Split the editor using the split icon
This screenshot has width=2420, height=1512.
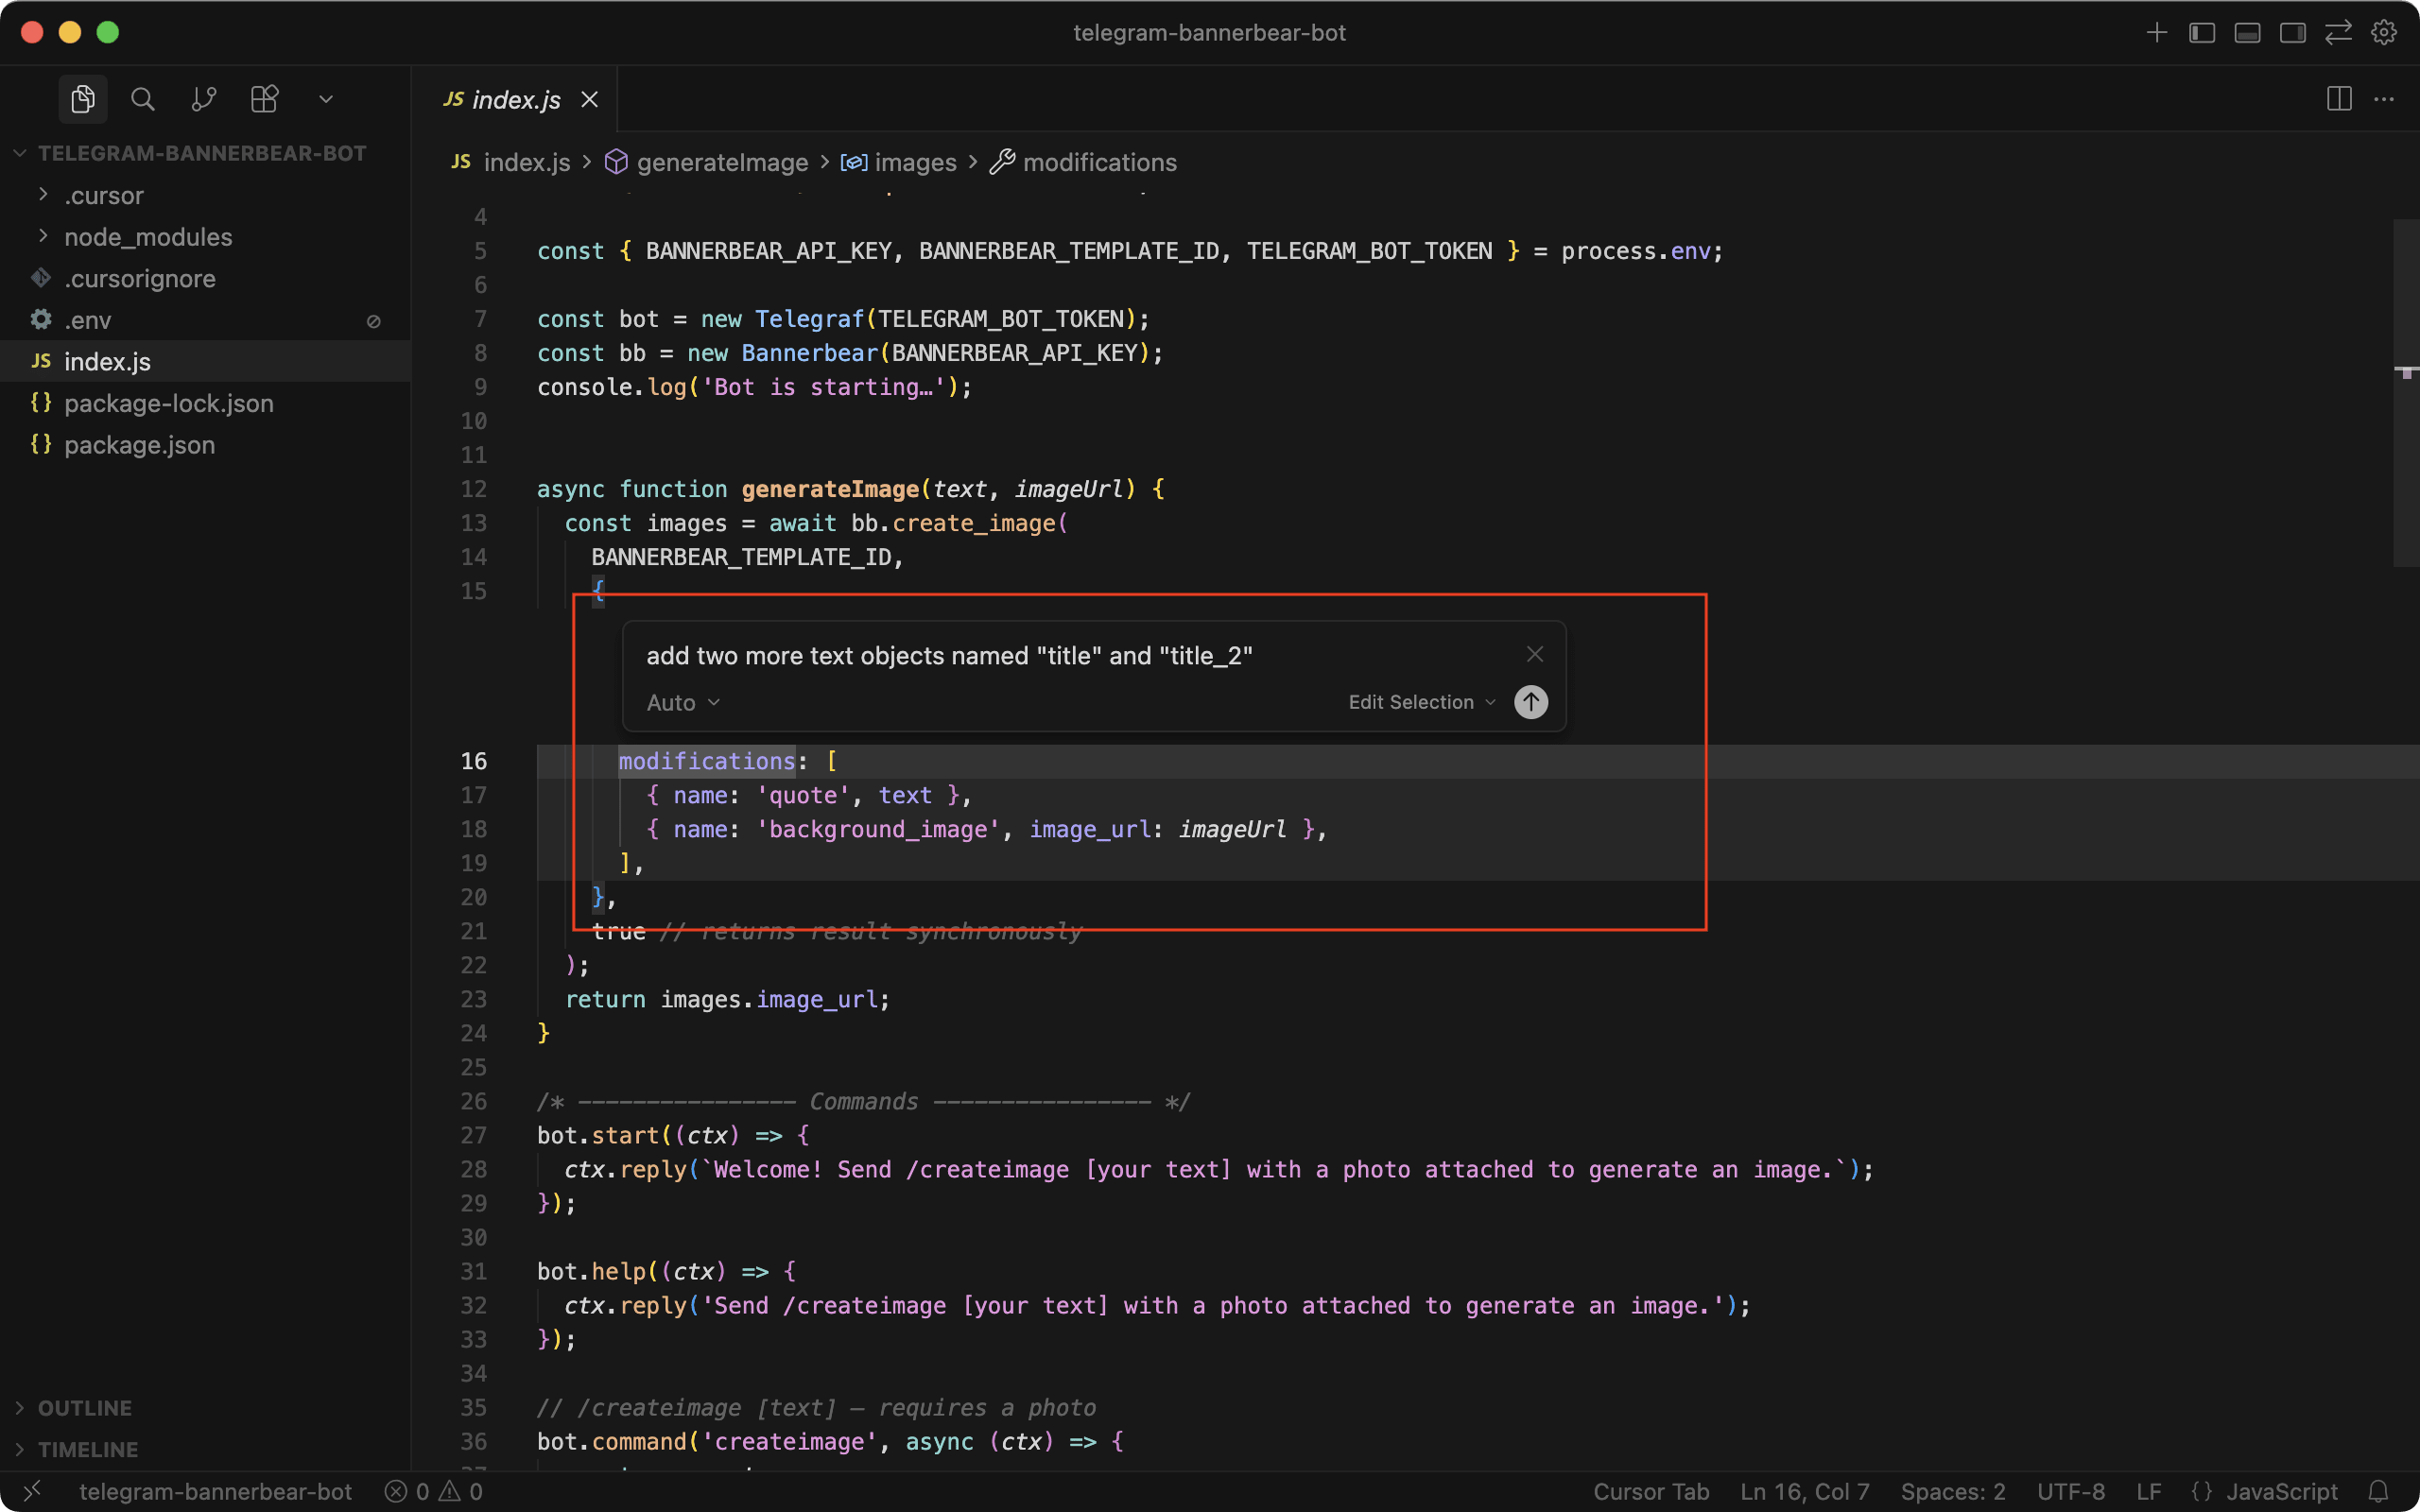point(2339,98)
